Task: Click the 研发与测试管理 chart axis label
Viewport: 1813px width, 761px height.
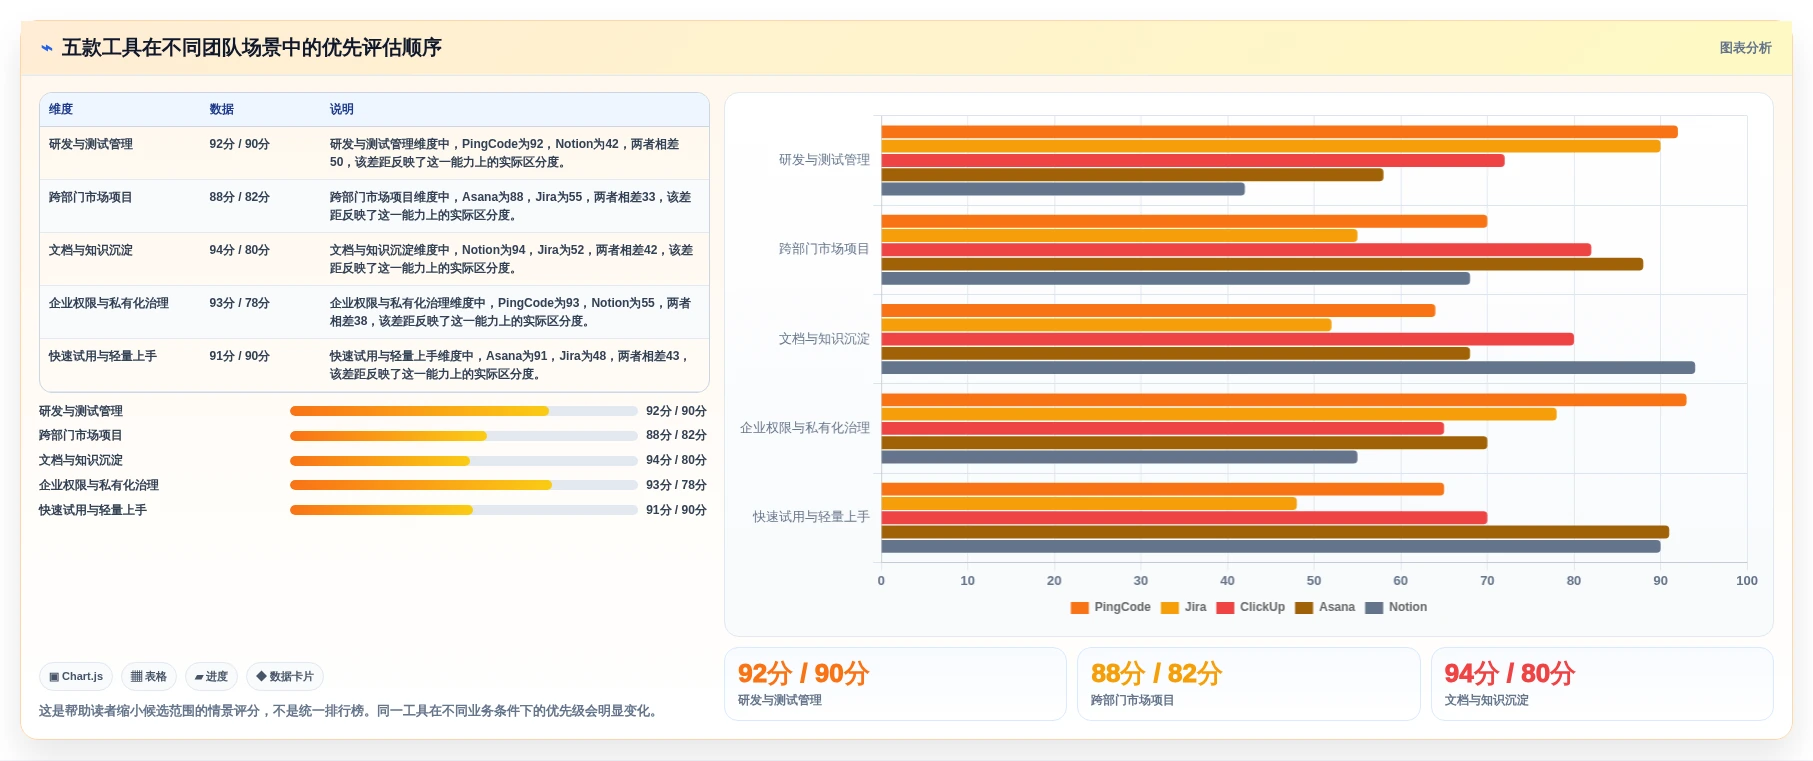Action: pos(824,160)
